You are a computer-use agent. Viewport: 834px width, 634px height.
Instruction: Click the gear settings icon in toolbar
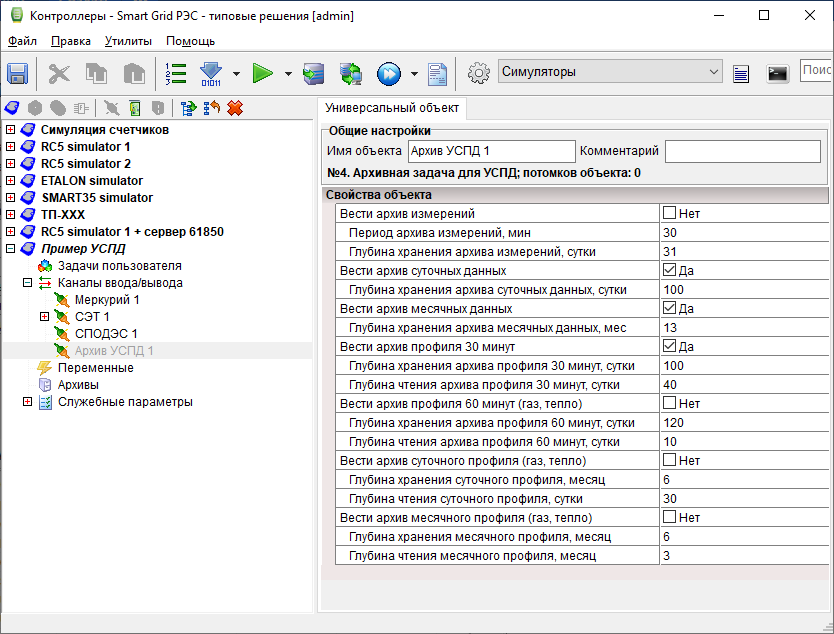pos(479,73)
